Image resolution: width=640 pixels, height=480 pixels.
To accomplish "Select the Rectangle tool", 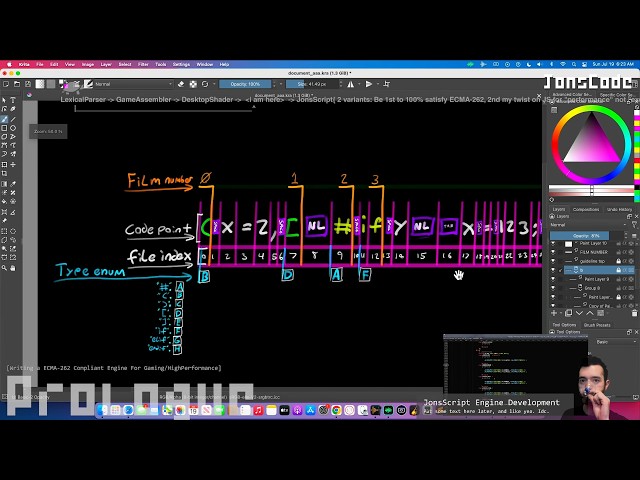I will coord(4,128).
